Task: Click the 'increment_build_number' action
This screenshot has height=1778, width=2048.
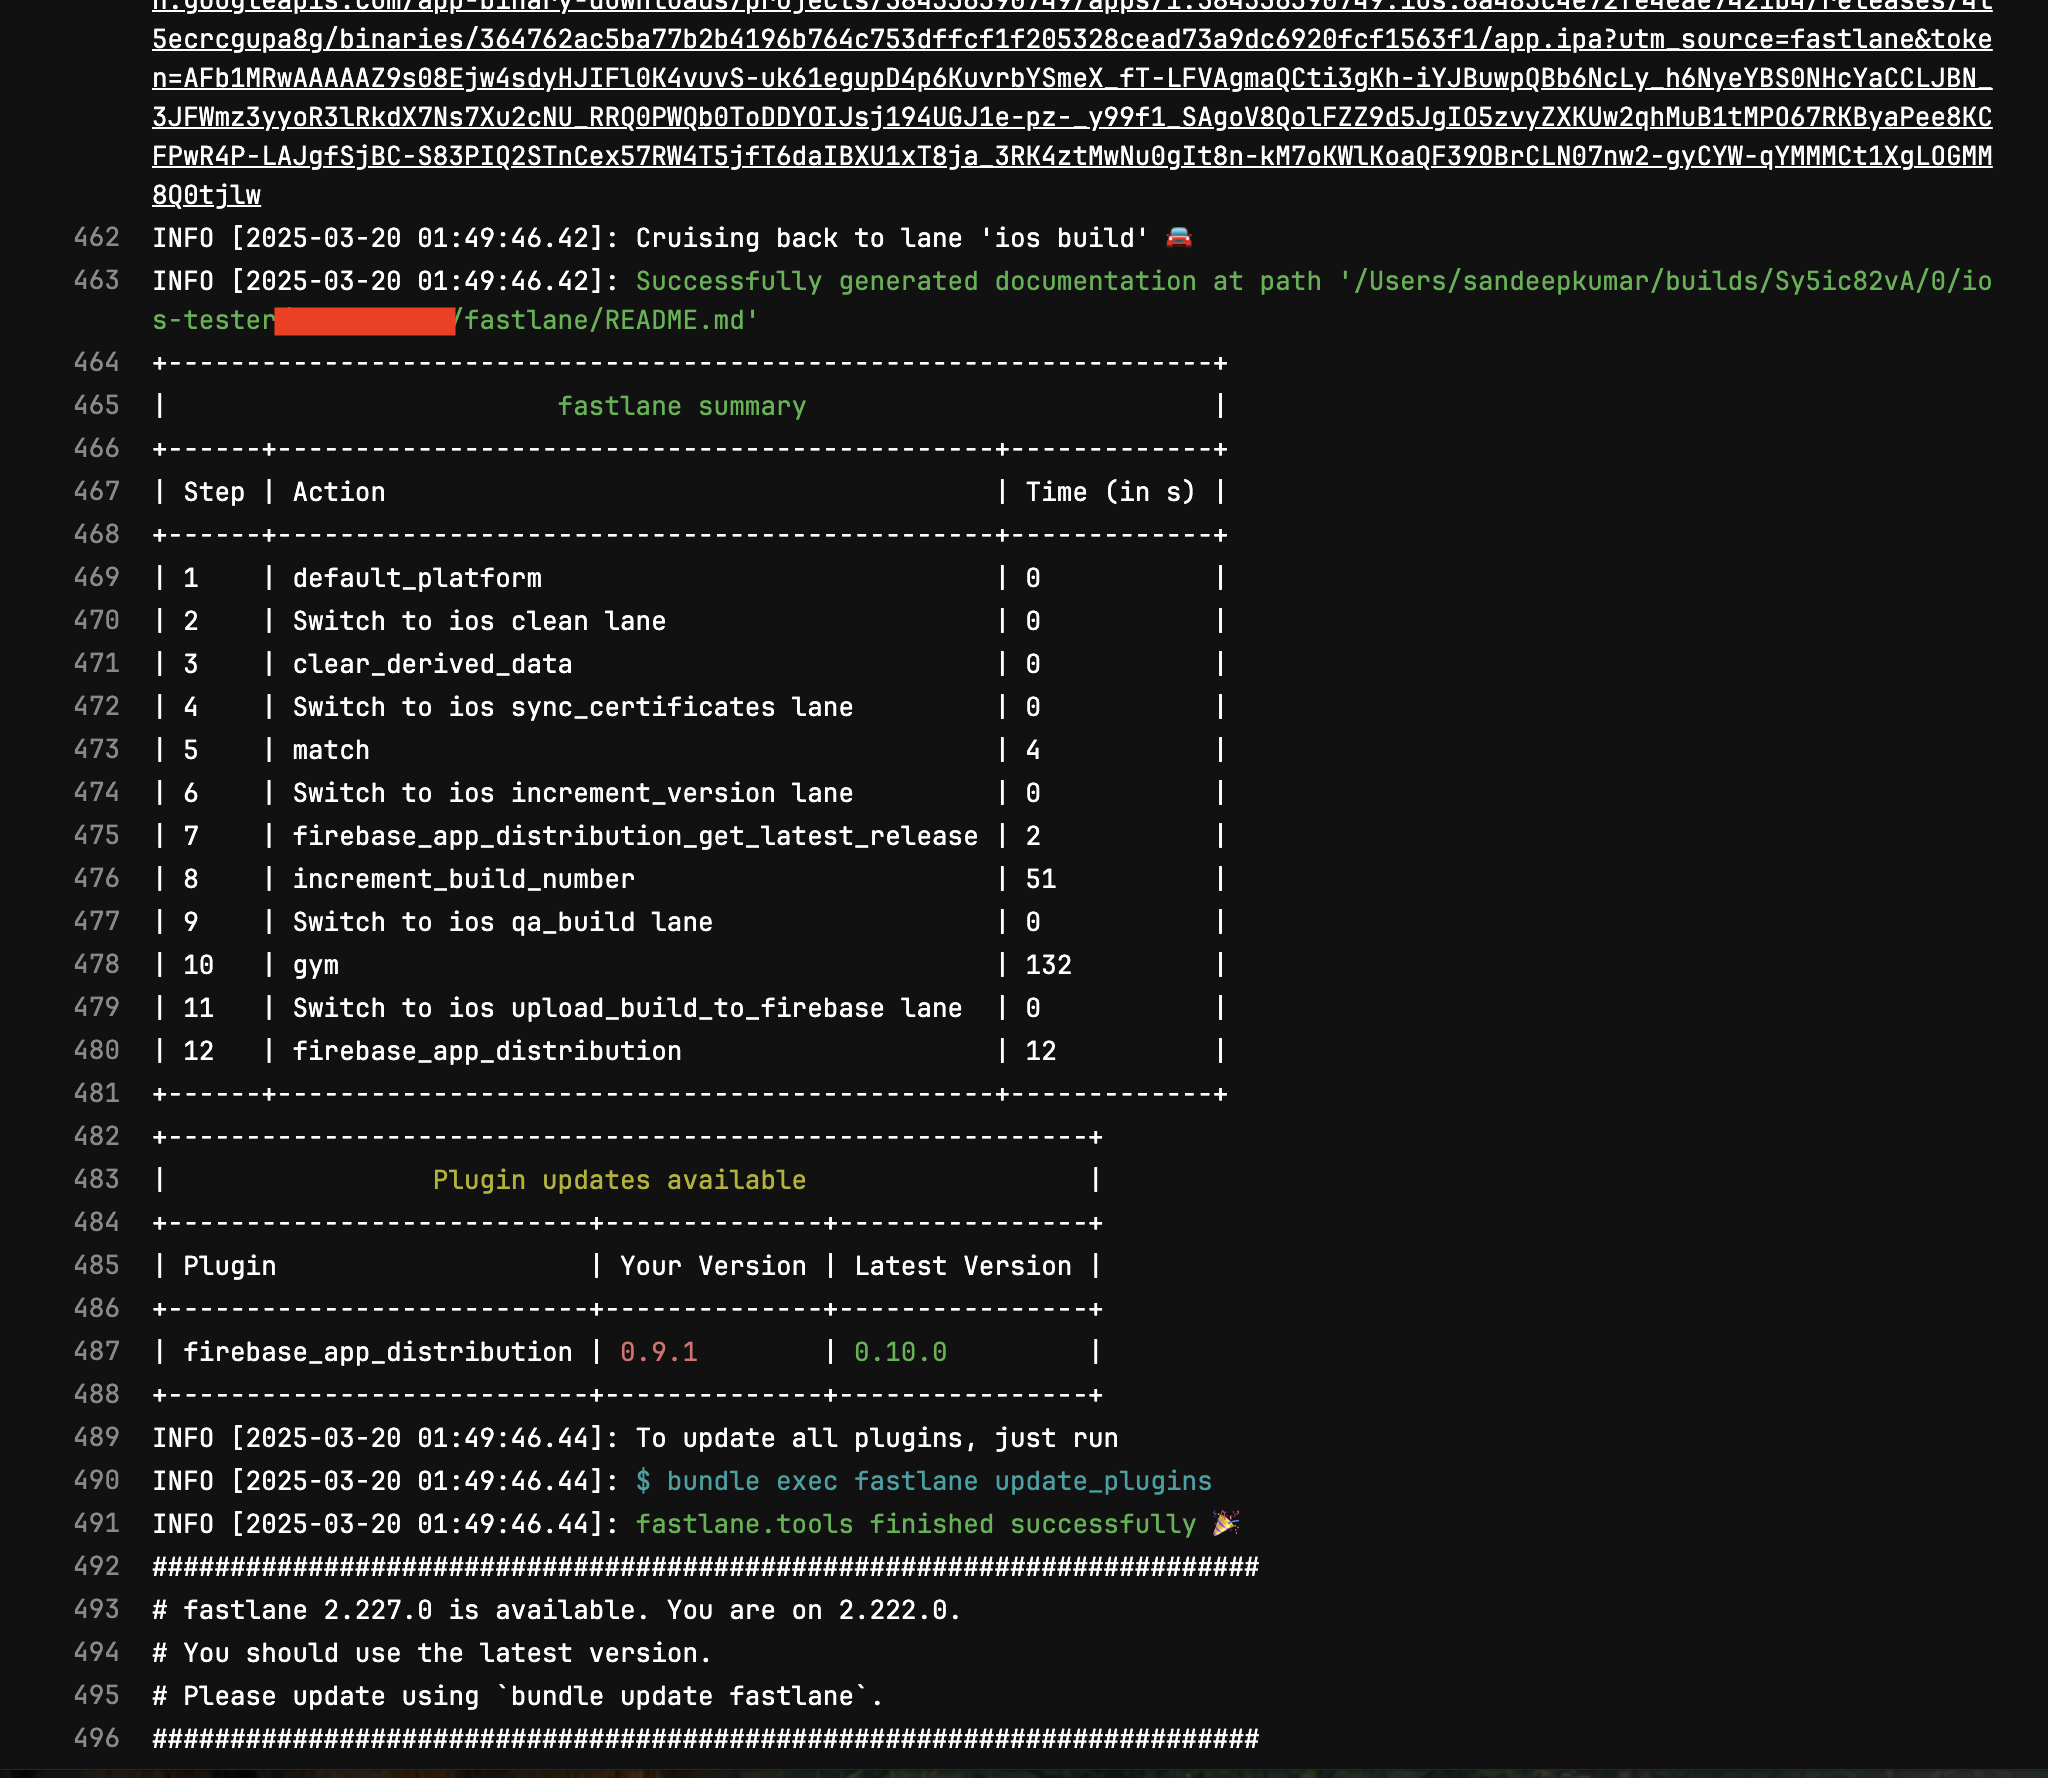Action: coord(464,879)
